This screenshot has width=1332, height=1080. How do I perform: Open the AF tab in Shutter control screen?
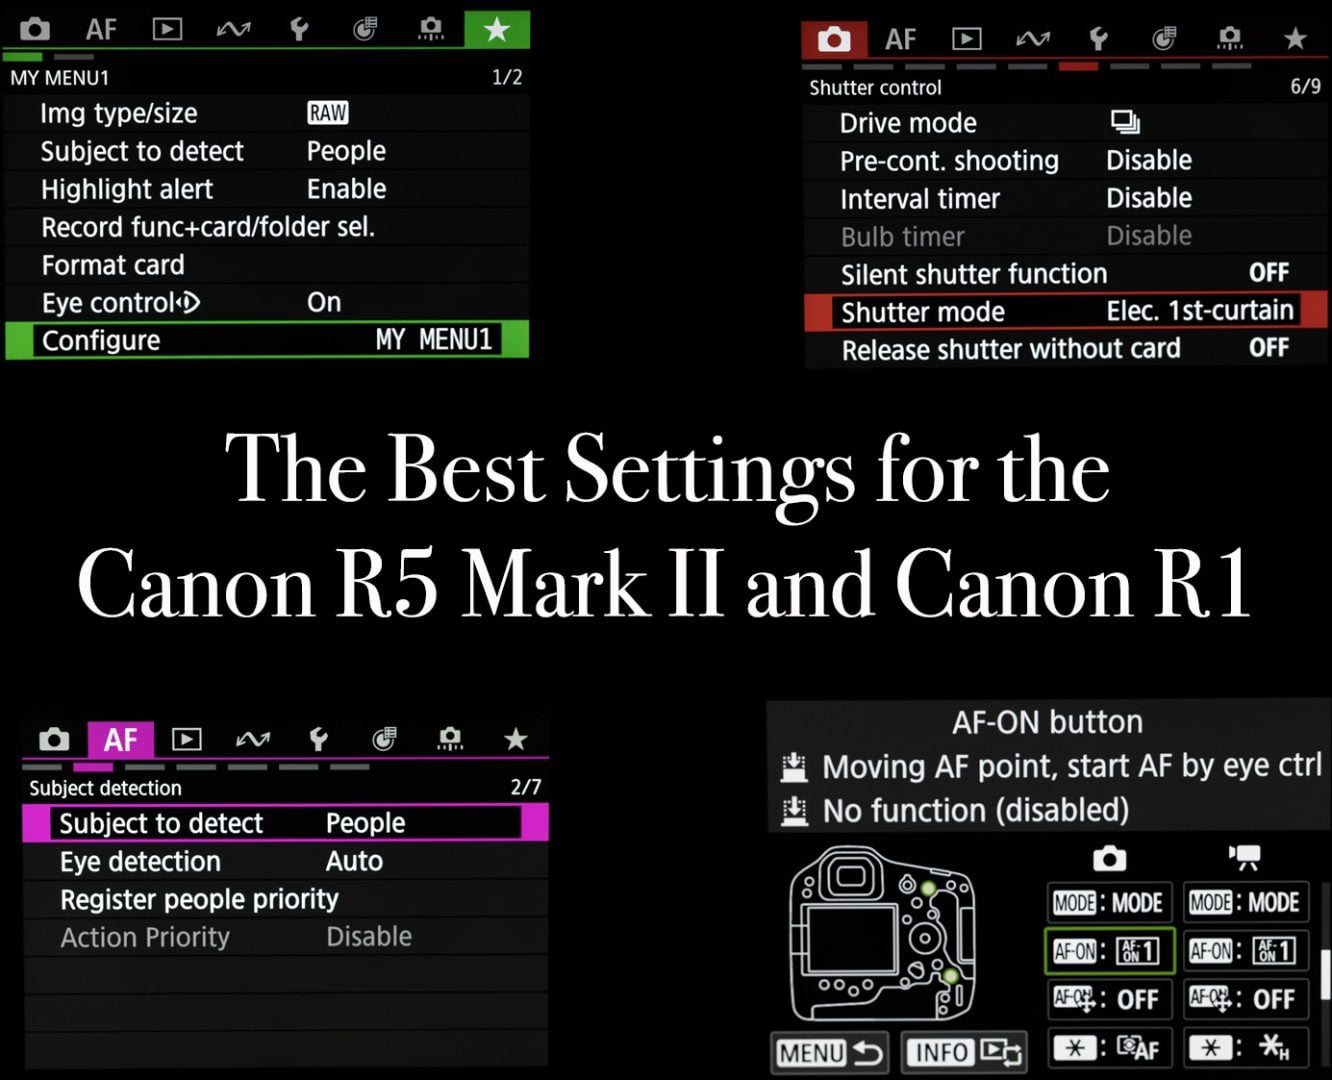tap(900, 39)
